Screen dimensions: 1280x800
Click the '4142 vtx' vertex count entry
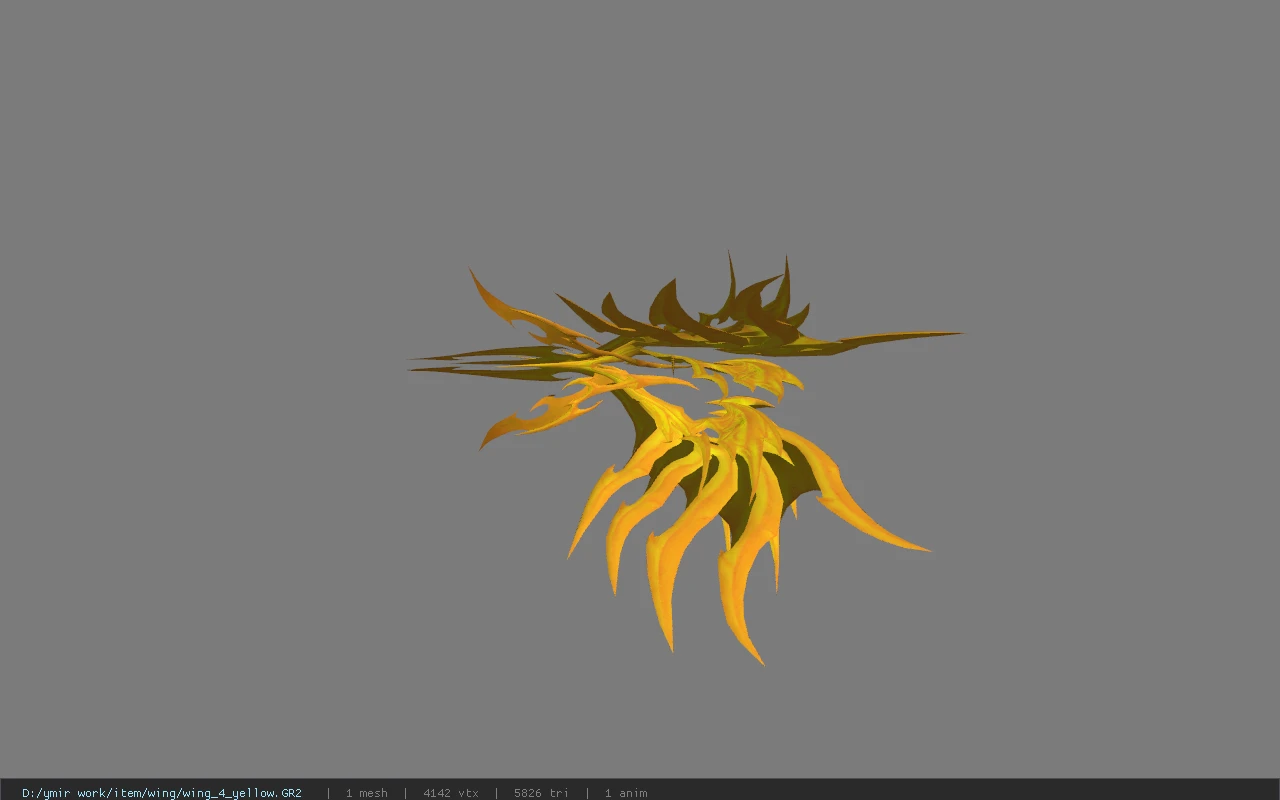click(x=451, y=792)
